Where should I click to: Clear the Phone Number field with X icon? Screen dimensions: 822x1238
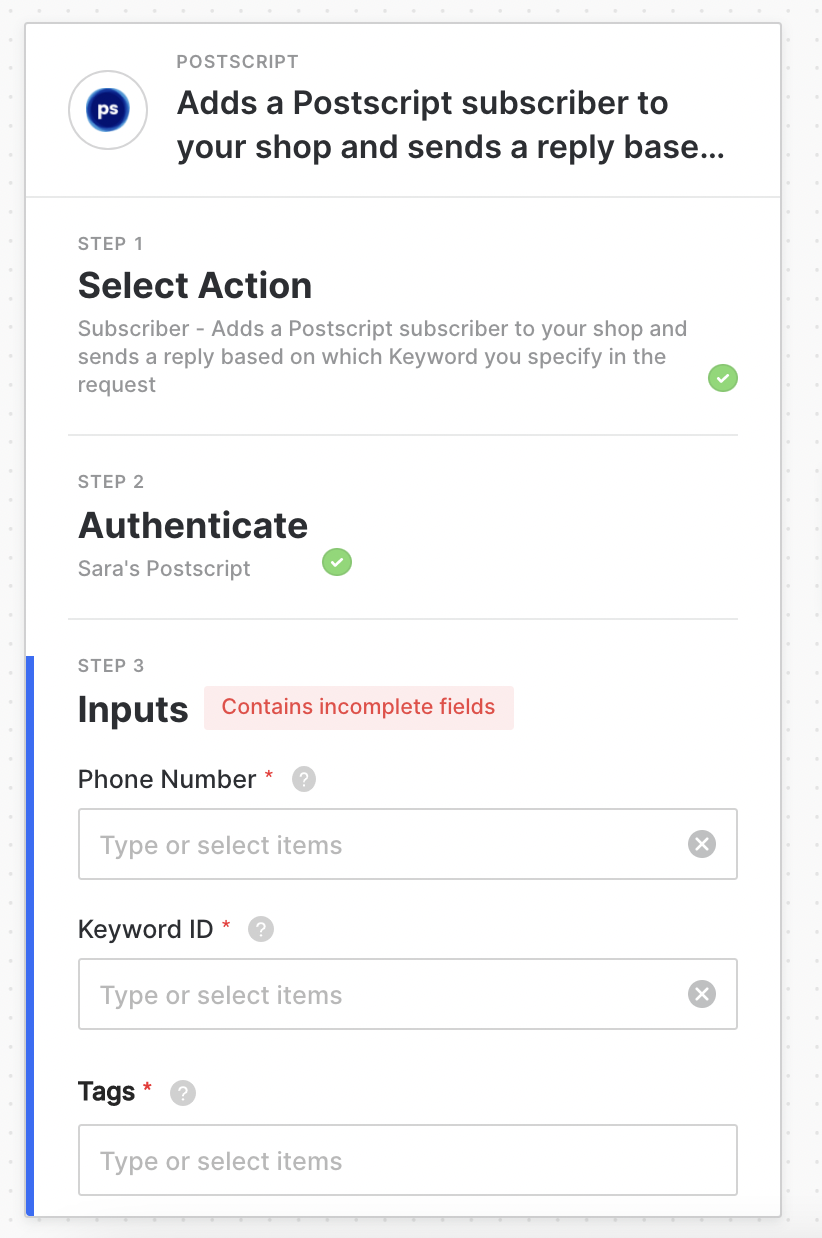(x=702, y=845)
